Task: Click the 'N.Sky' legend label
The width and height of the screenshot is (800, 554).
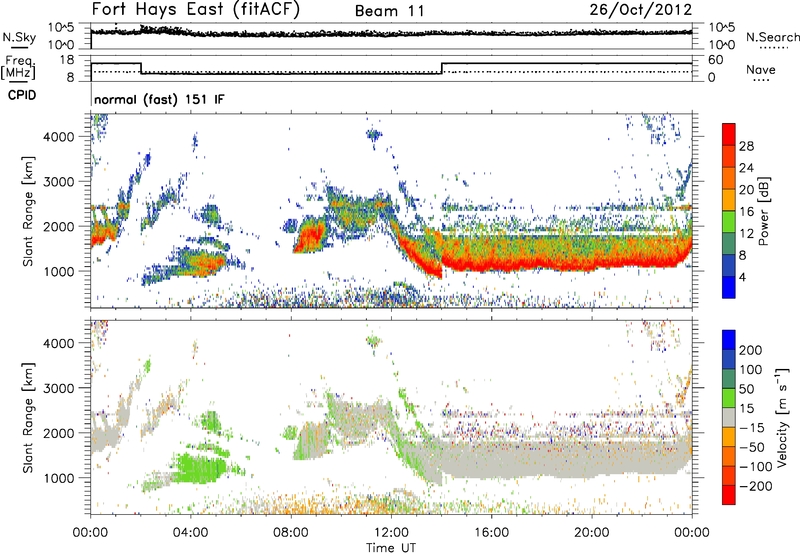Action: tap(19, 37)
